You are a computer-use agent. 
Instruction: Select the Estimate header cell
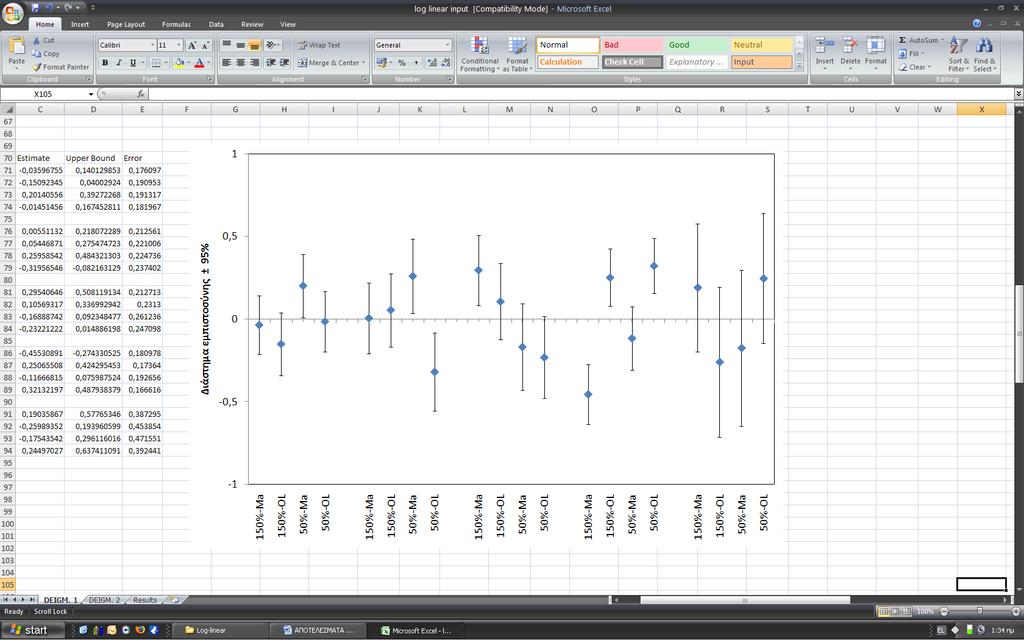coord(39,158)
